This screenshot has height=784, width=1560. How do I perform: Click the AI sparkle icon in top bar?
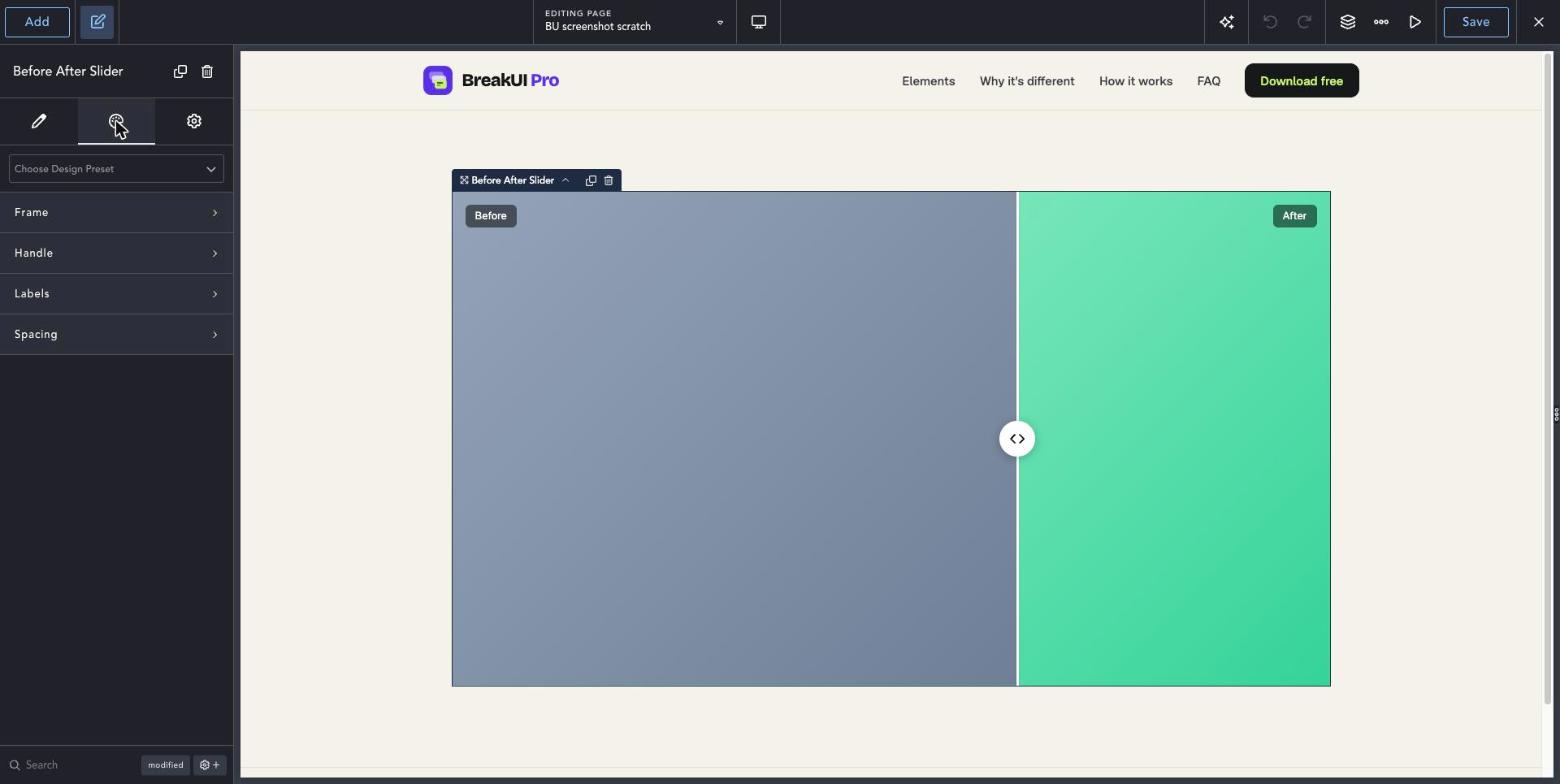click(1227, 22)
